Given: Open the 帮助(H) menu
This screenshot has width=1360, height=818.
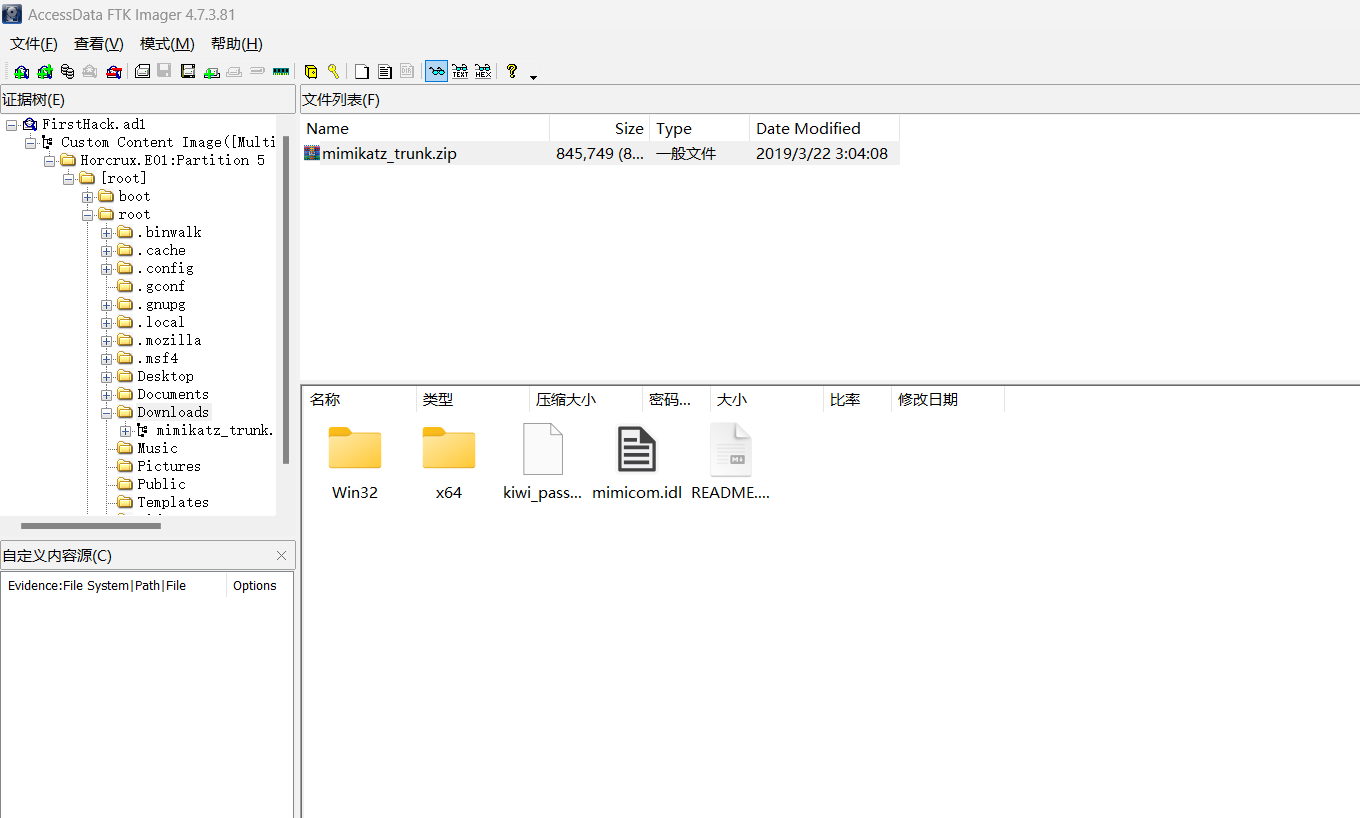Looking at the screenshot, I should 237,44.
